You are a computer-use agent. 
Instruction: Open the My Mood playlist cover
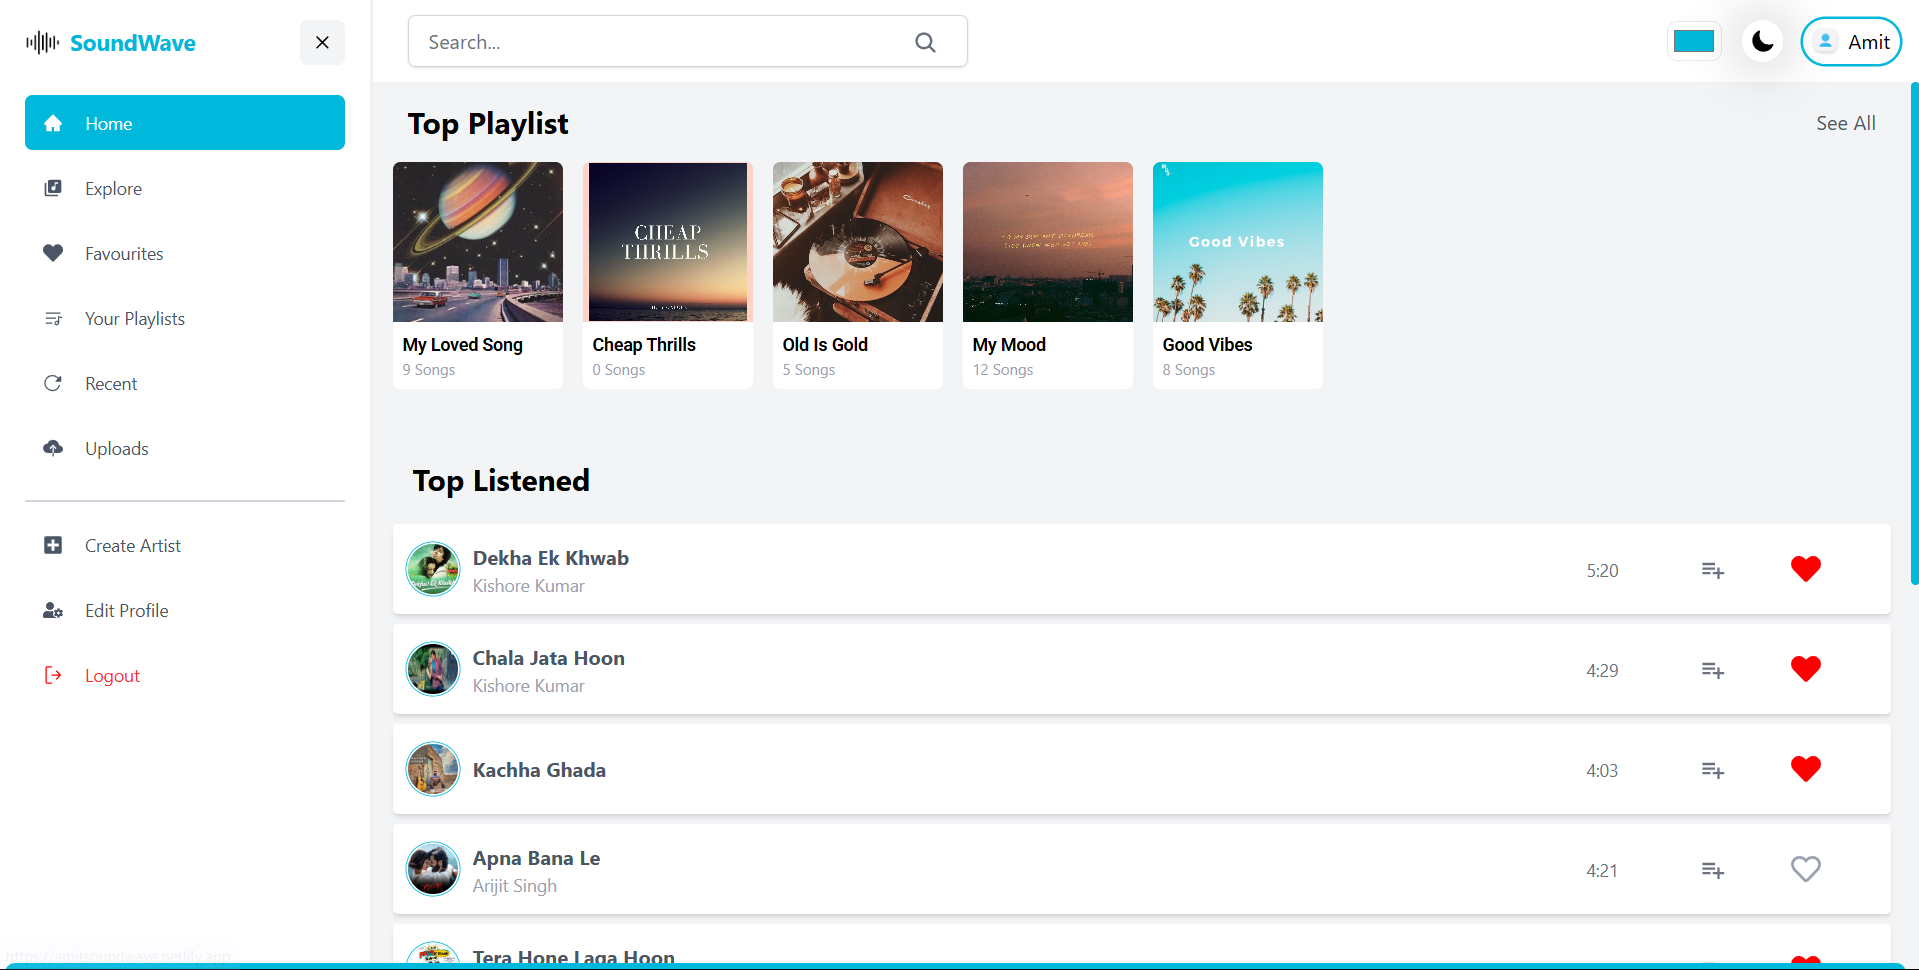click(x=1048, y=242)
